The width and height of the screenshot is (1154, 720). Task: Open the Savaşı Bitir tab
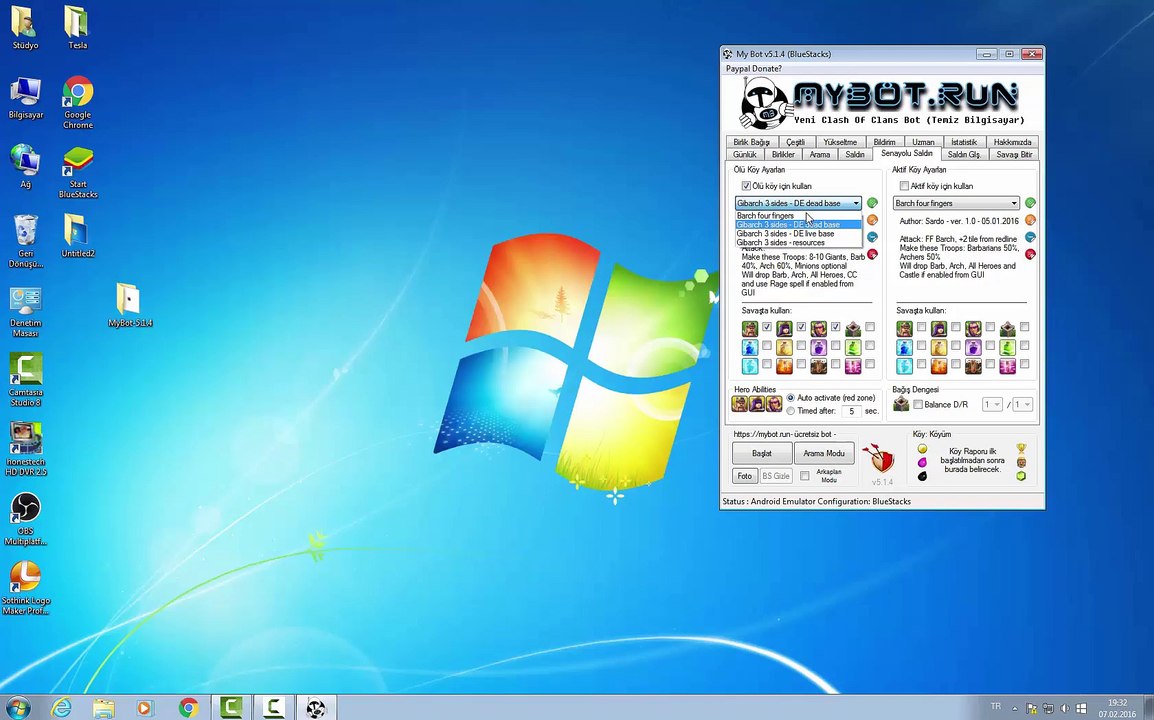coord(1014,155)
